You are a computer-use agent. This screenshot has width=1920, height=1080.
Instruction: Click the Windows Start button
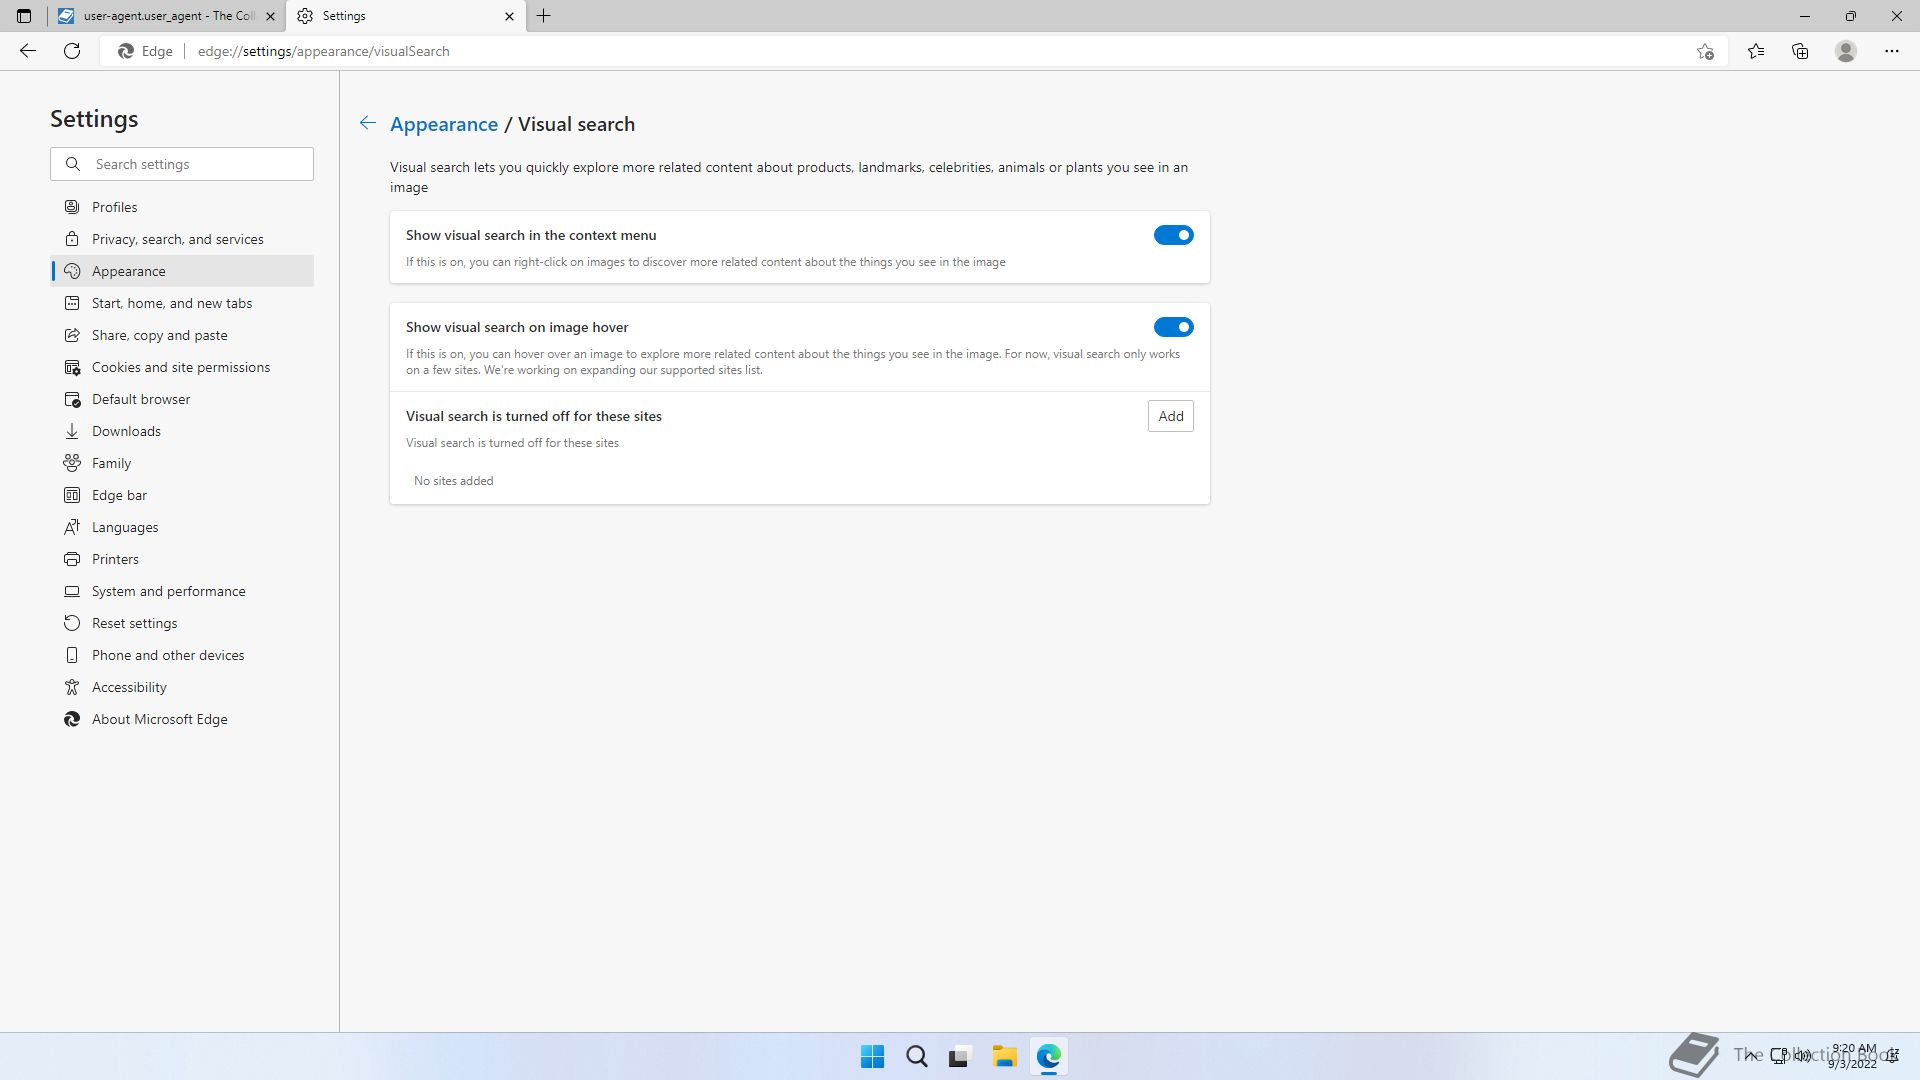872,1056
